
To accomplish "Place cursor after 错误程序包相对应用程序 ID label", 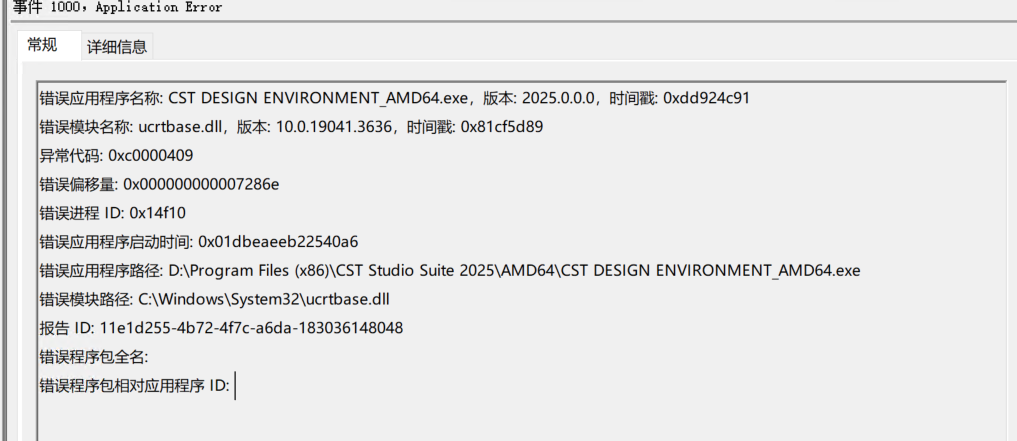I will 235,386.
